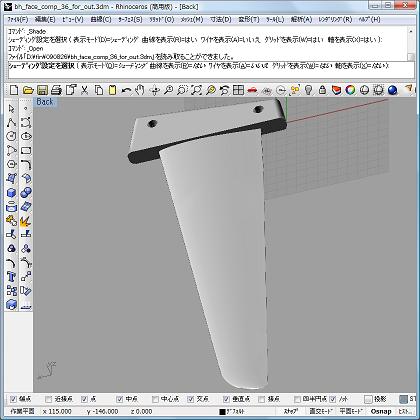Toggle the 中点 osnap checkbox

[120, 399]
